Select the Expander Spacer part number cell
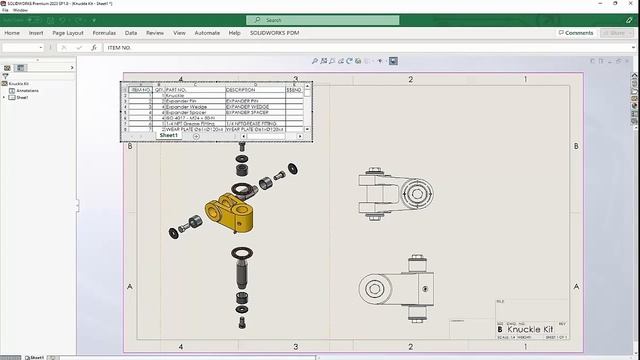Image resolution: width=640 pixels, height=360 pixels. pos(195,112)
